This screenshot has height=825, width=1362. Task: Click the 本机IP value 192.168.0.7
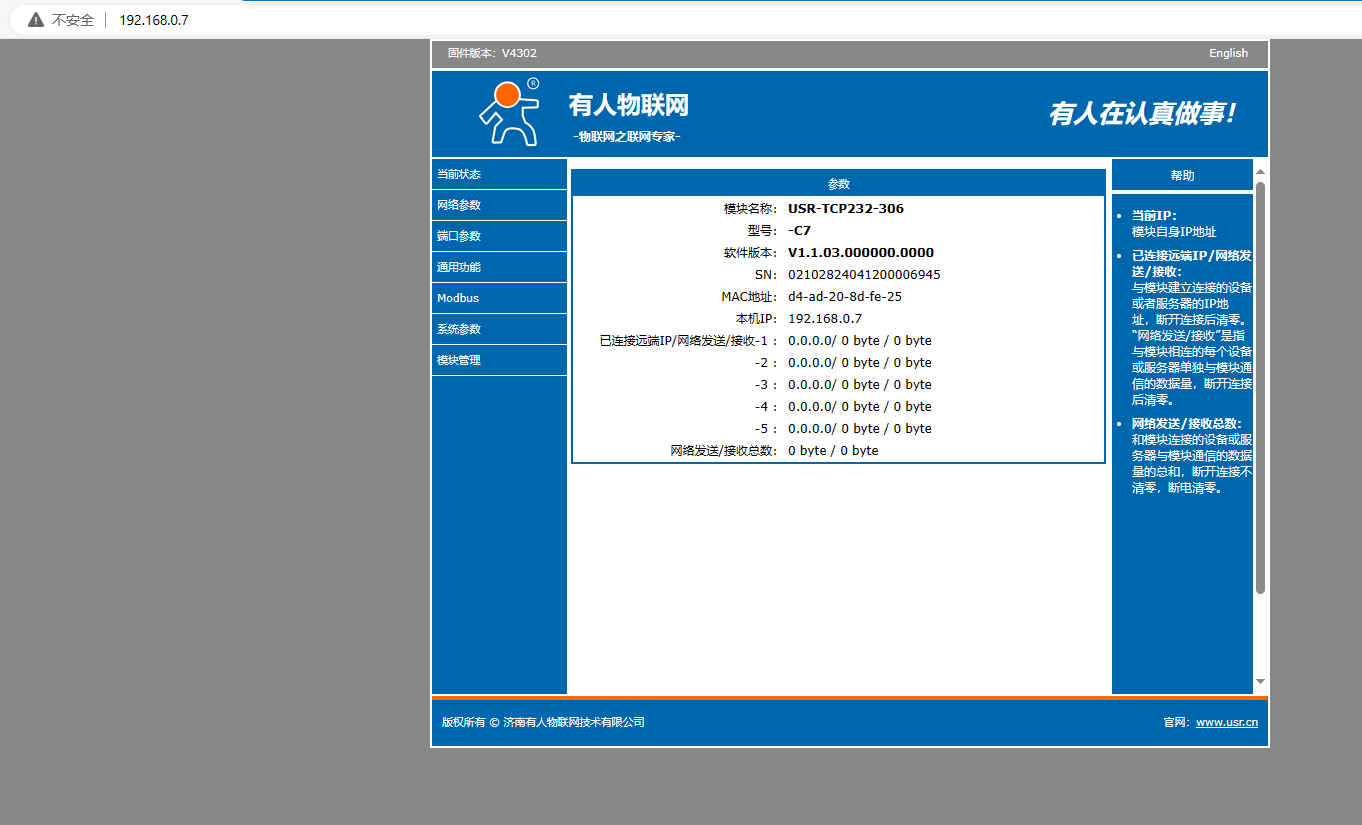pyautogui.click(x=825, y=319)
